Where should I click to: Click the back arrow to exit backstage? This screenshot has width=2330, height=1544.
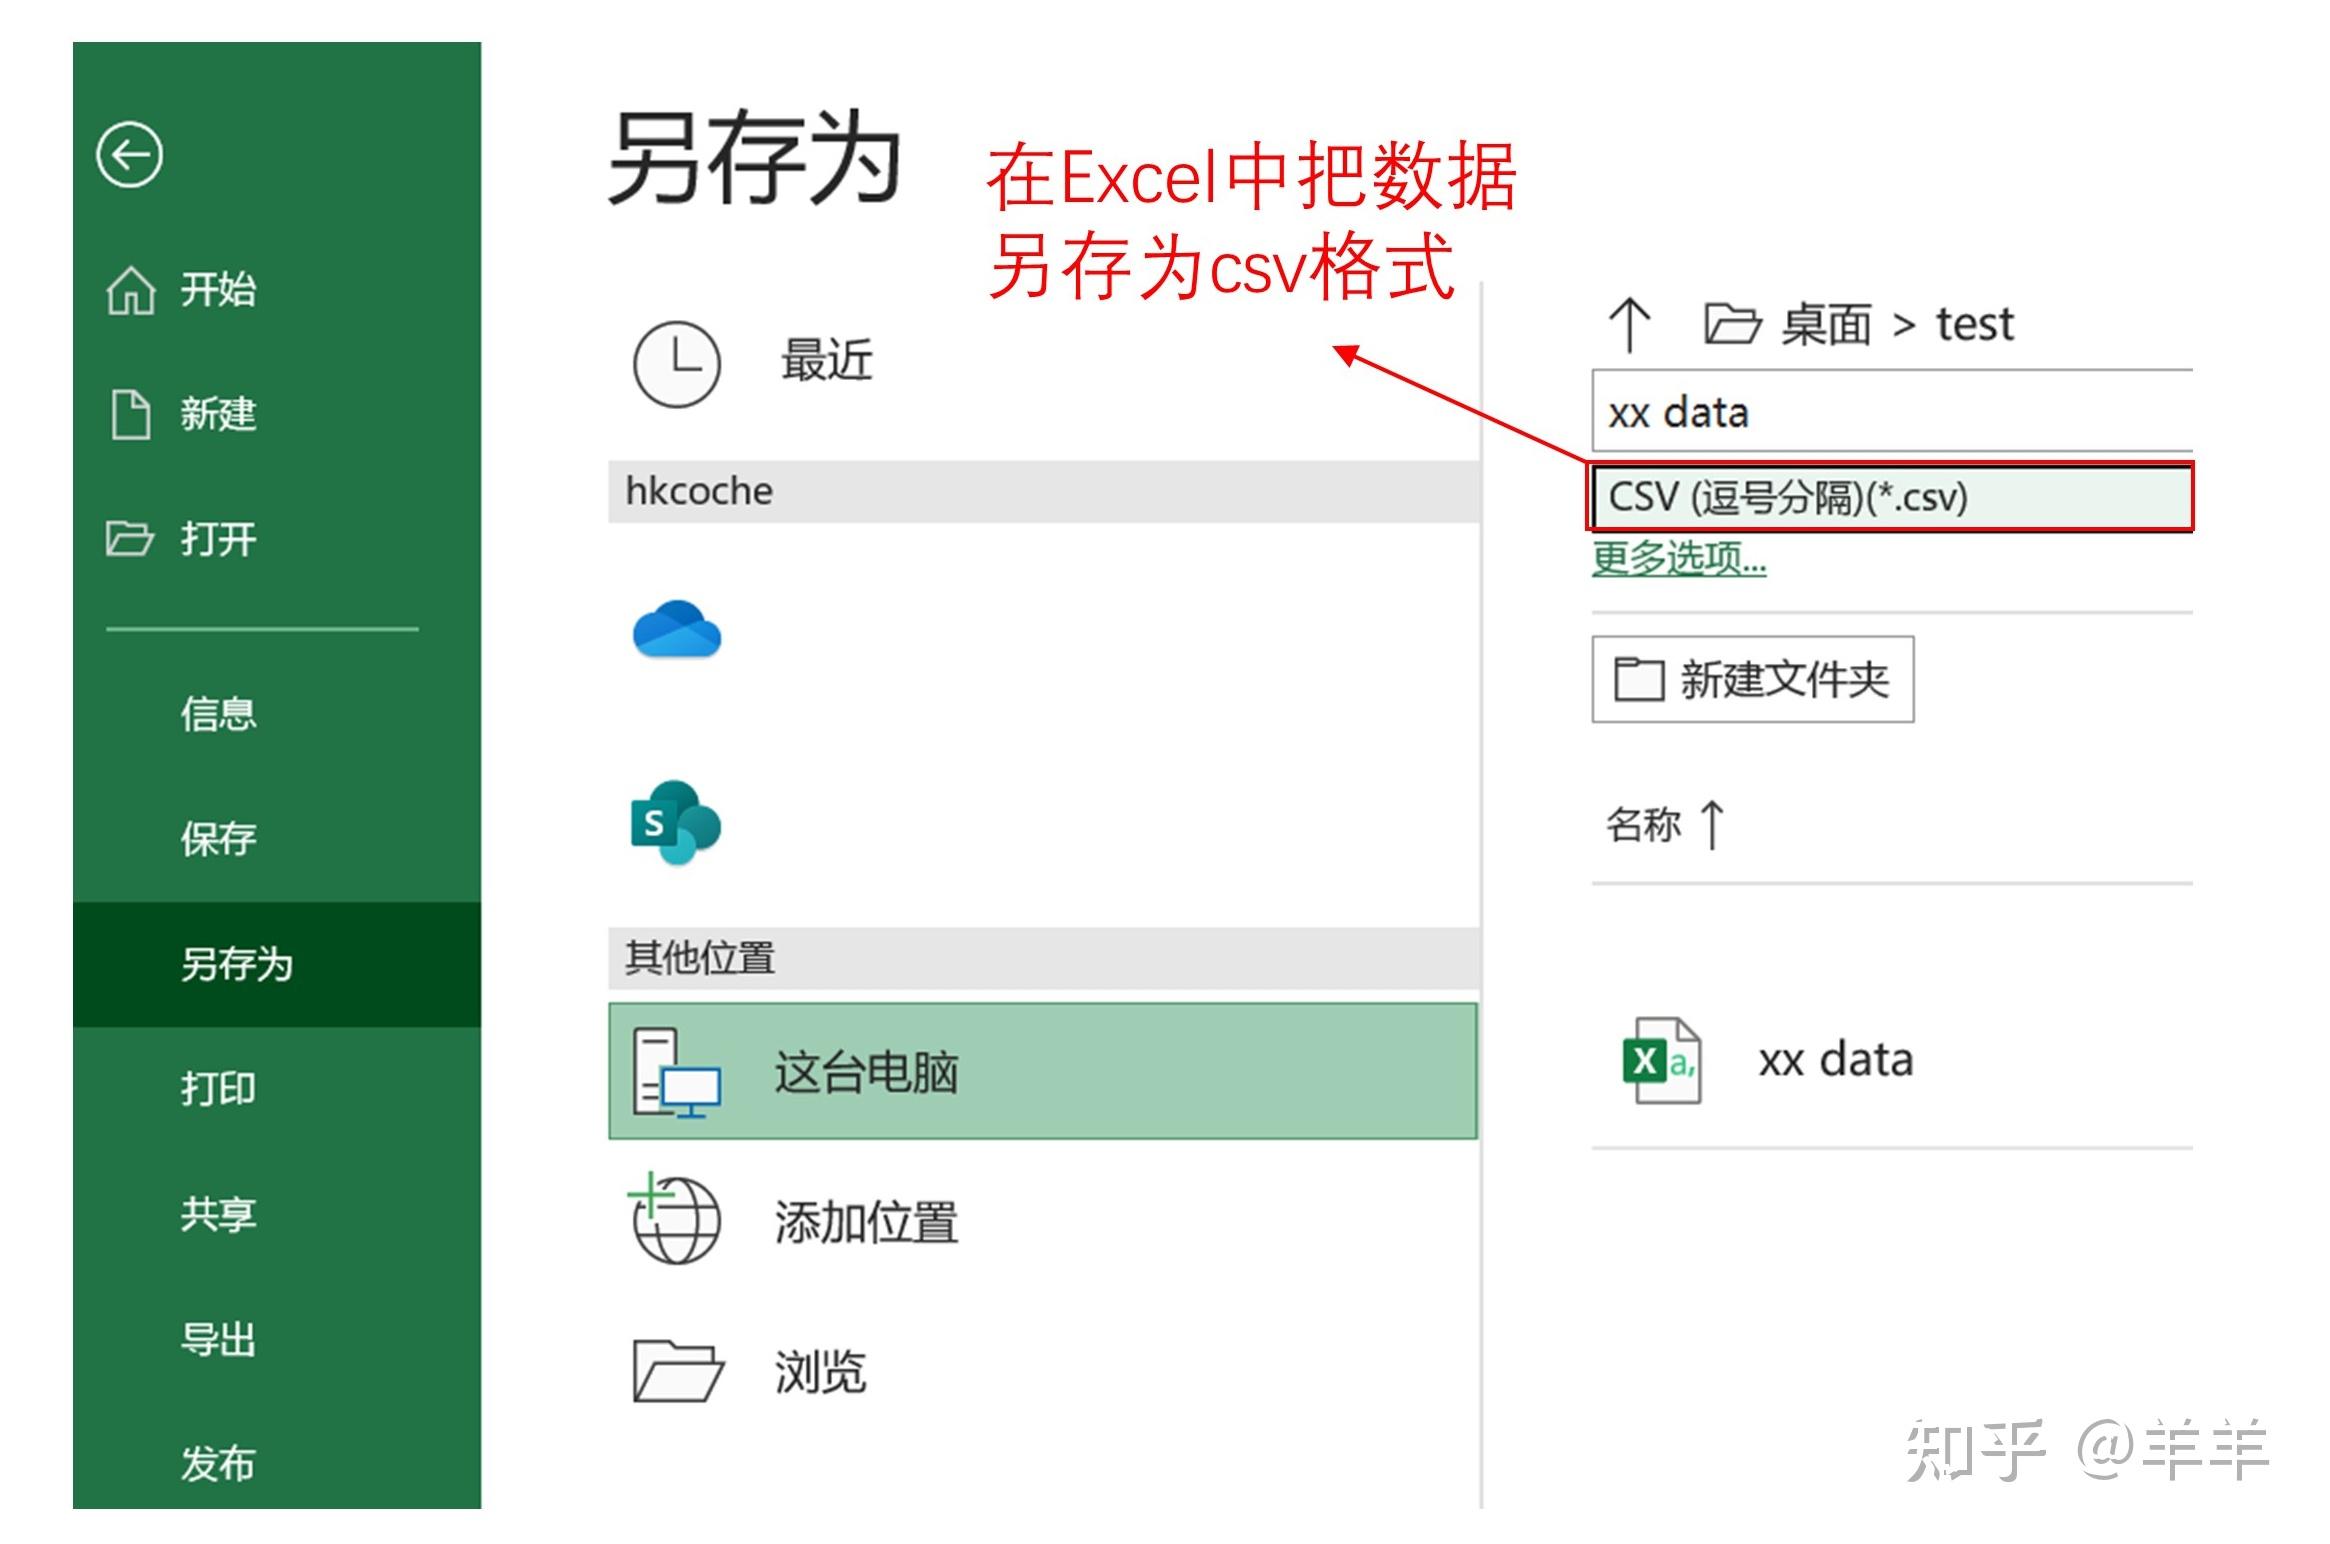point(131,155)
